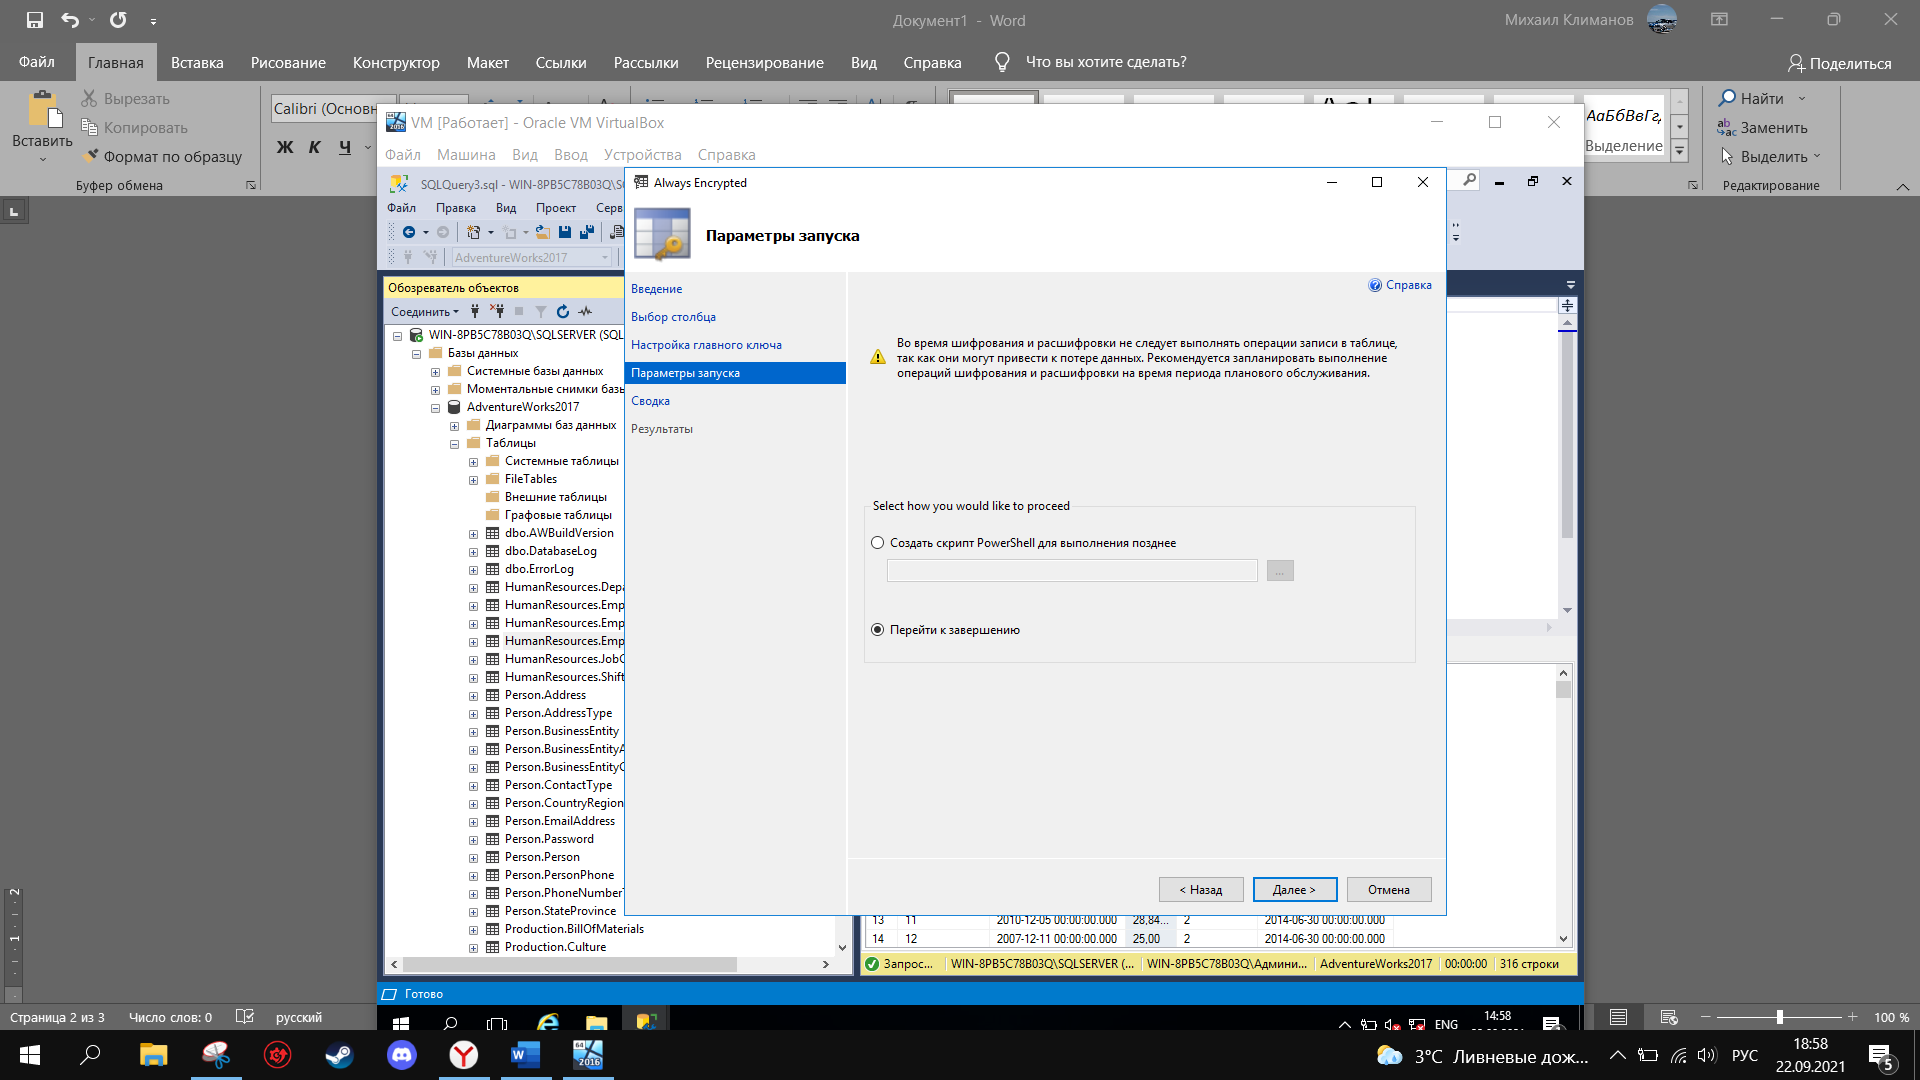This screenshot has width=1920, height=1080.
Task: Click the Windows Start button on host taskbar
Action: tap(30, 1055)
